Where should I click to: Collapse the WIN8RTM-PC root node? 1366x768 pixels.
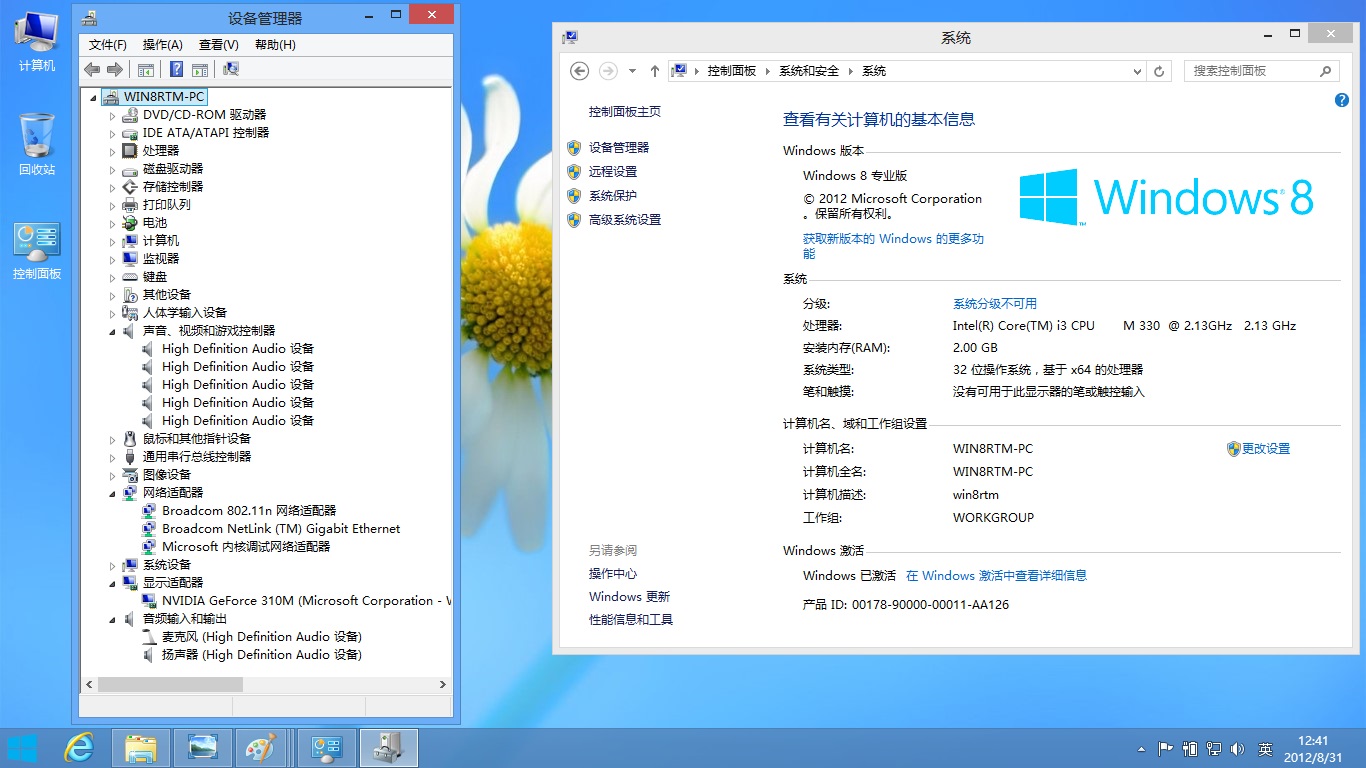pos(94,97)
